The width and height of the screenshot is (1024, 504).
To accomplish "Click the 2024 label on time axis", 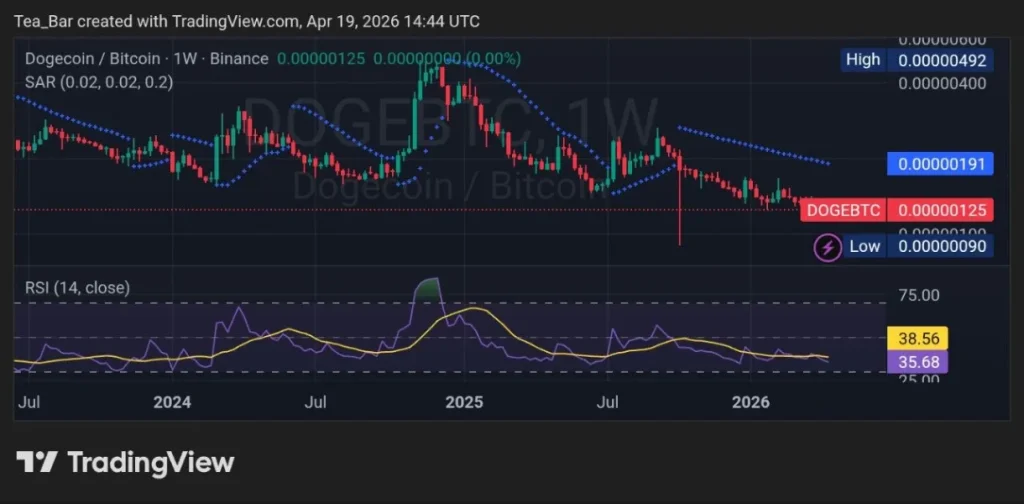I will coord(173,402).
